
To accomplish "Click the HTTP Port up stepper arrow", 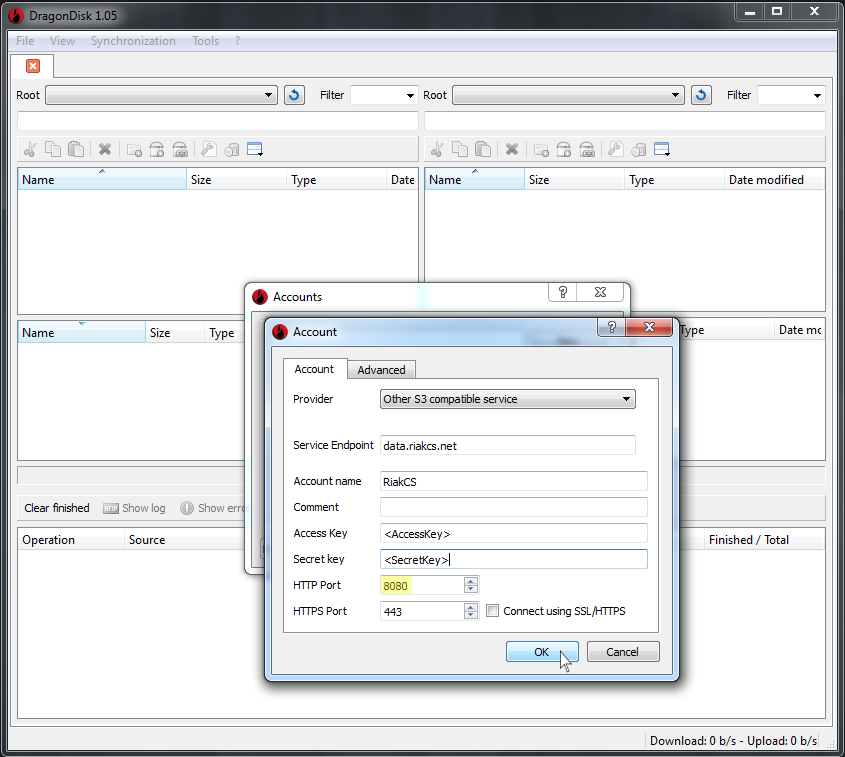I will [x=470, y=581].
